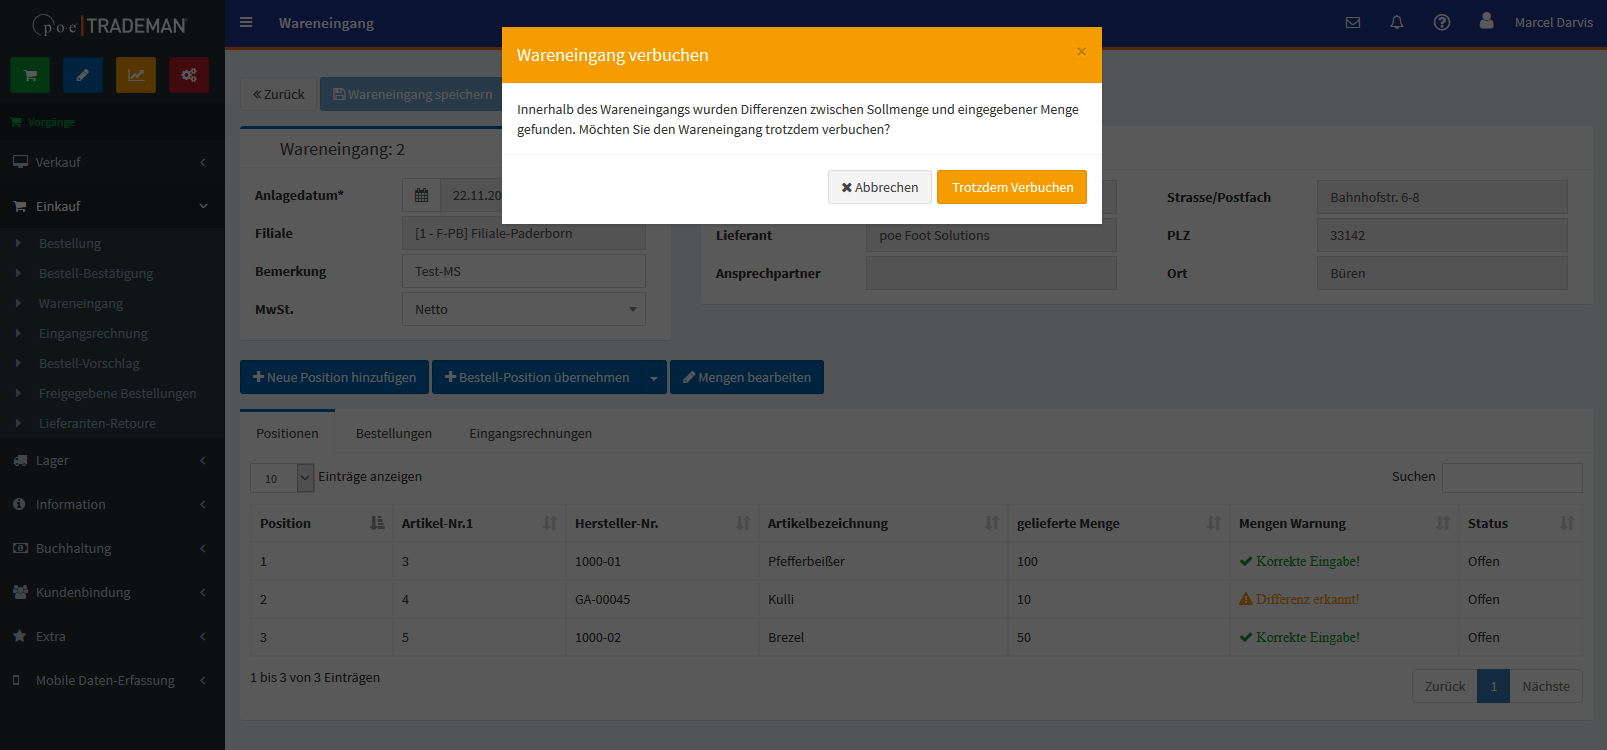Close the Wareneingang verbuchen dialog

click(1081, 51)
